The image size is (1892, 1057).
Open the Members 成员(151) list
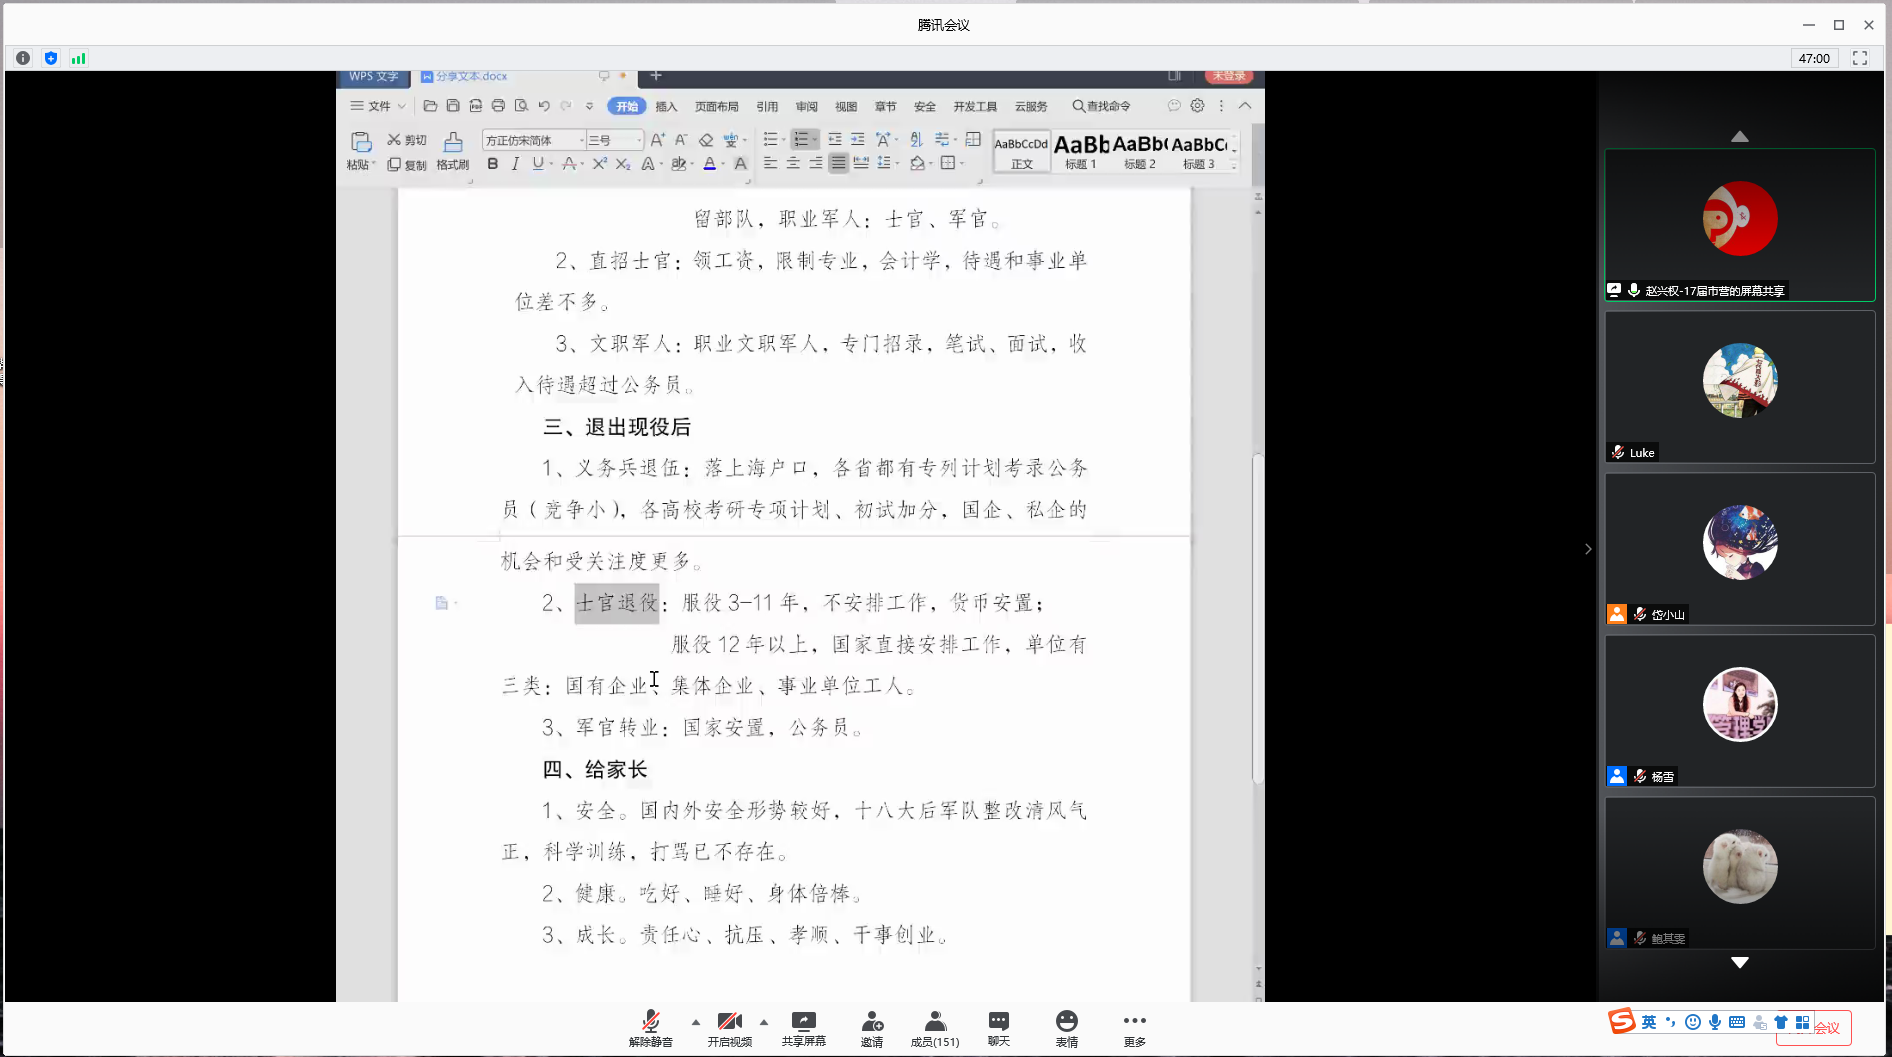(934, 1027)
